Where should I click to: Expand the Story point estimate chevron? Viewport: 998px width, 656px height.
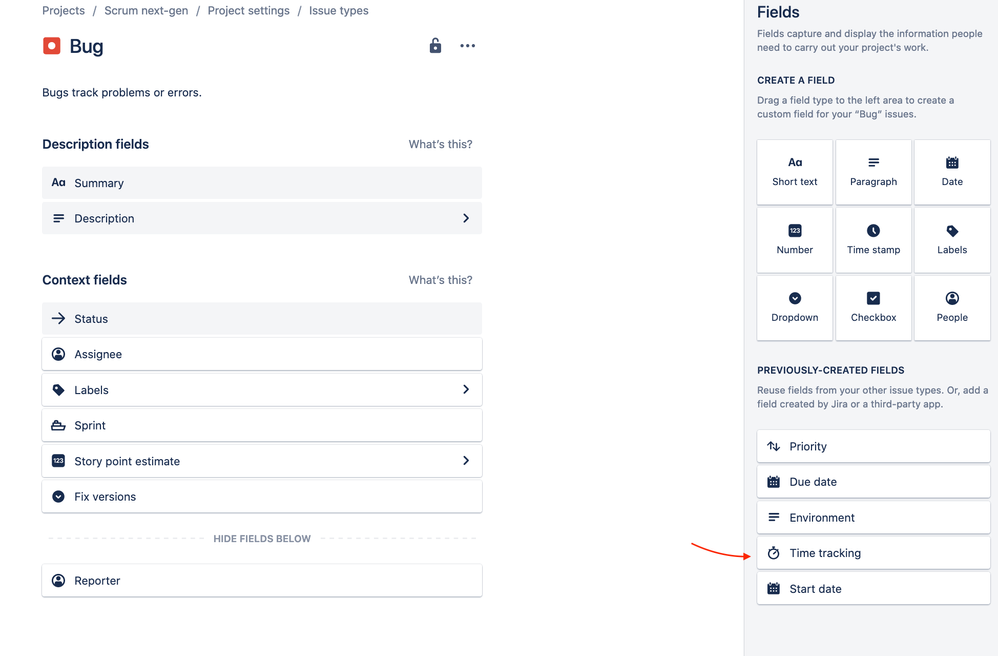(466, 460)
